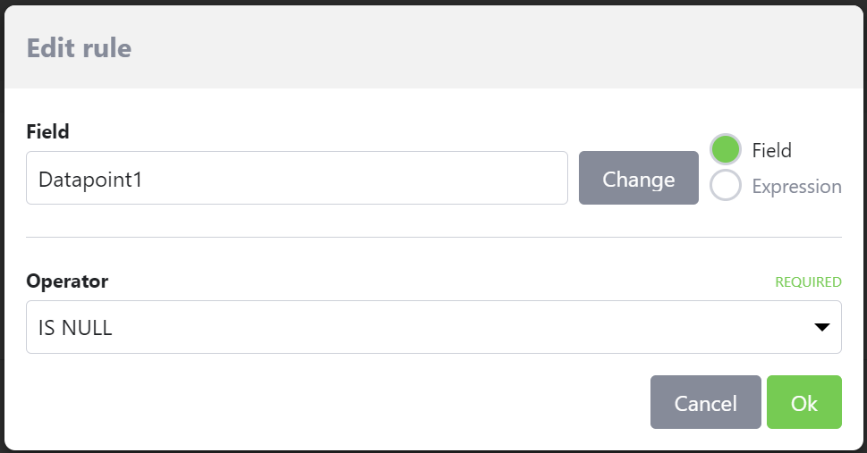Click the green filled radio circle
This screenshot has width=867, height=453.
point(725,150)
